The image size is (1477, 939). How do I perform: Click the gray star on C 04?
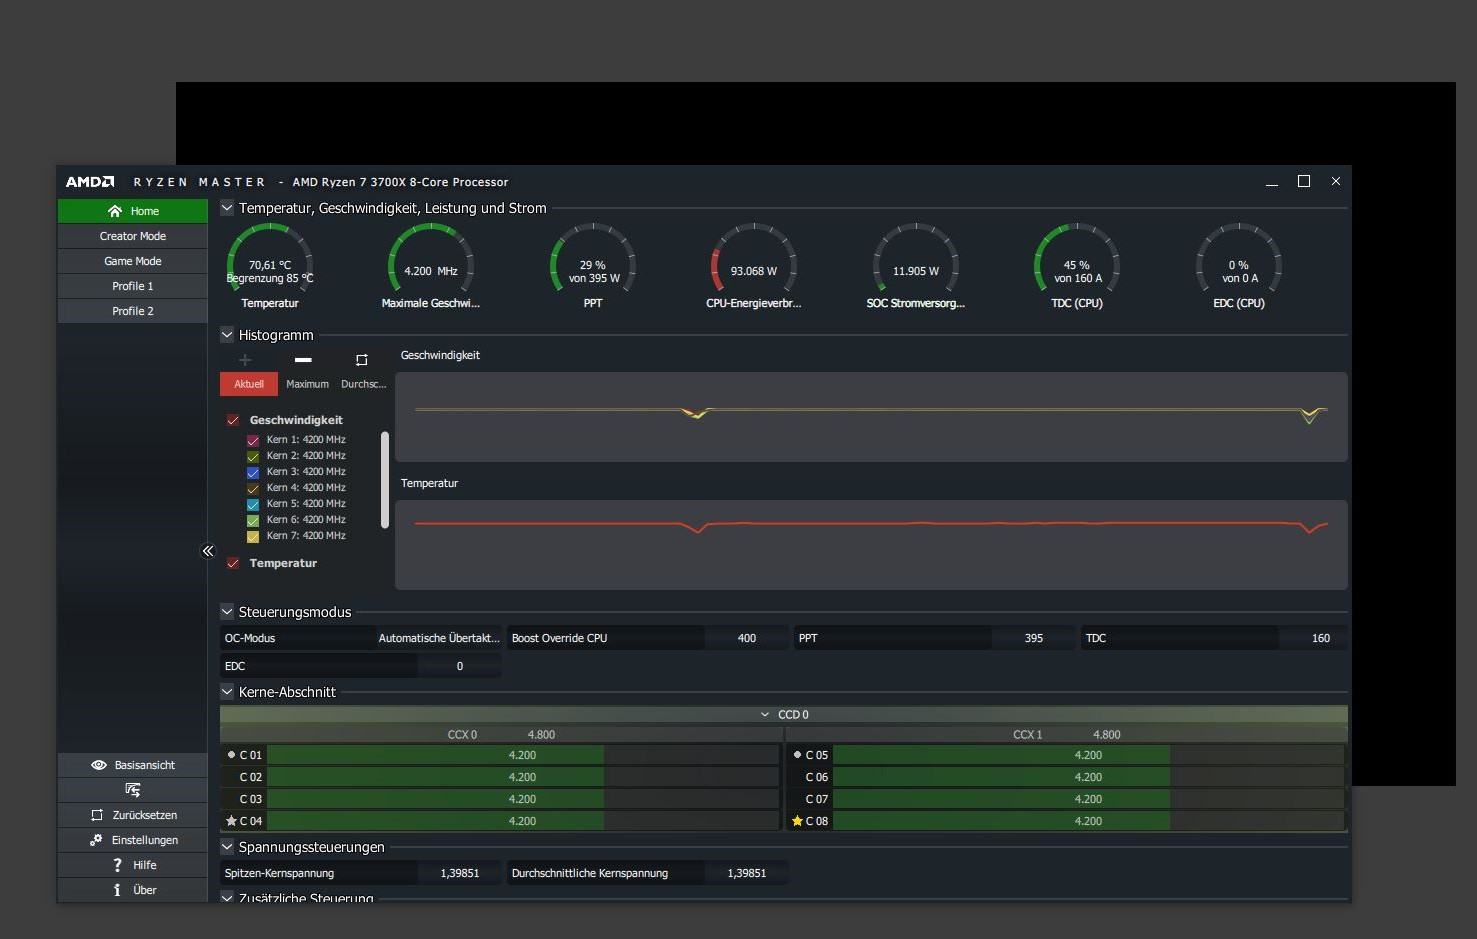click(x=231, y=821)
